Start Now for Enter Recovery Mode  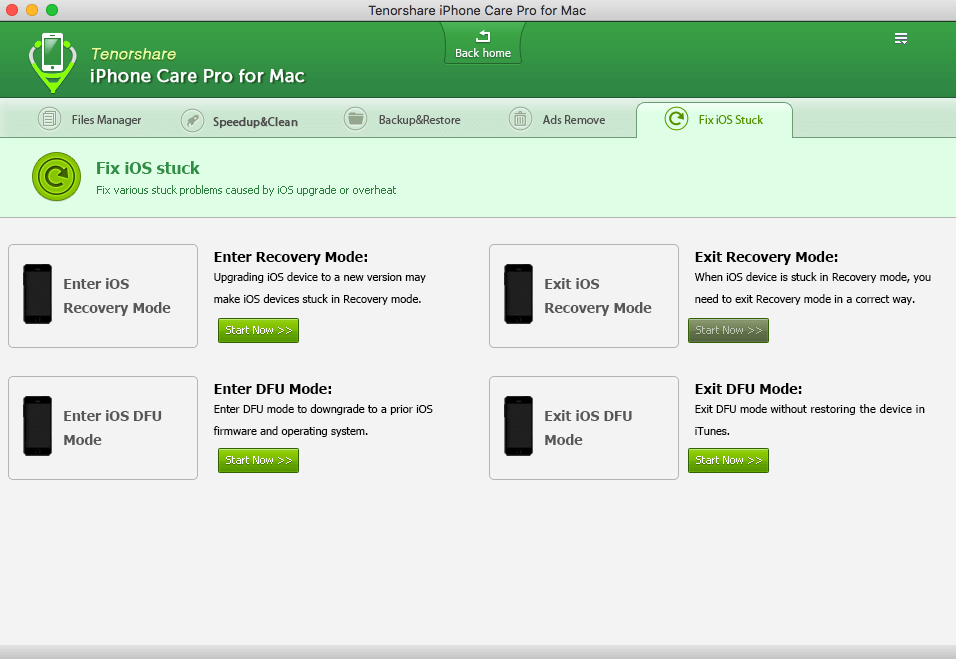click(259, 330)
